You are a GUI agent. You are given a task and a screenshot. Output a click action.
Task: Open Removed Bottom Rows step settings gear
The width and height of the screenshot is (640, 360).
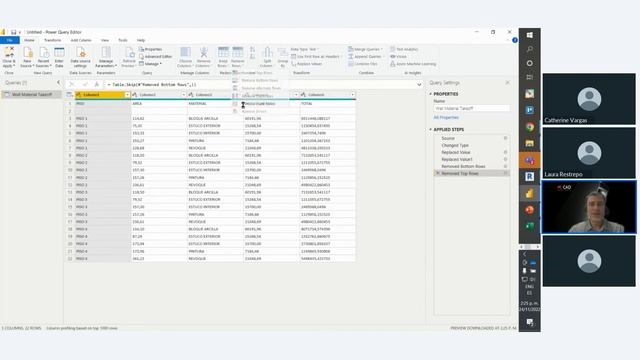click(x=505, y=167)
